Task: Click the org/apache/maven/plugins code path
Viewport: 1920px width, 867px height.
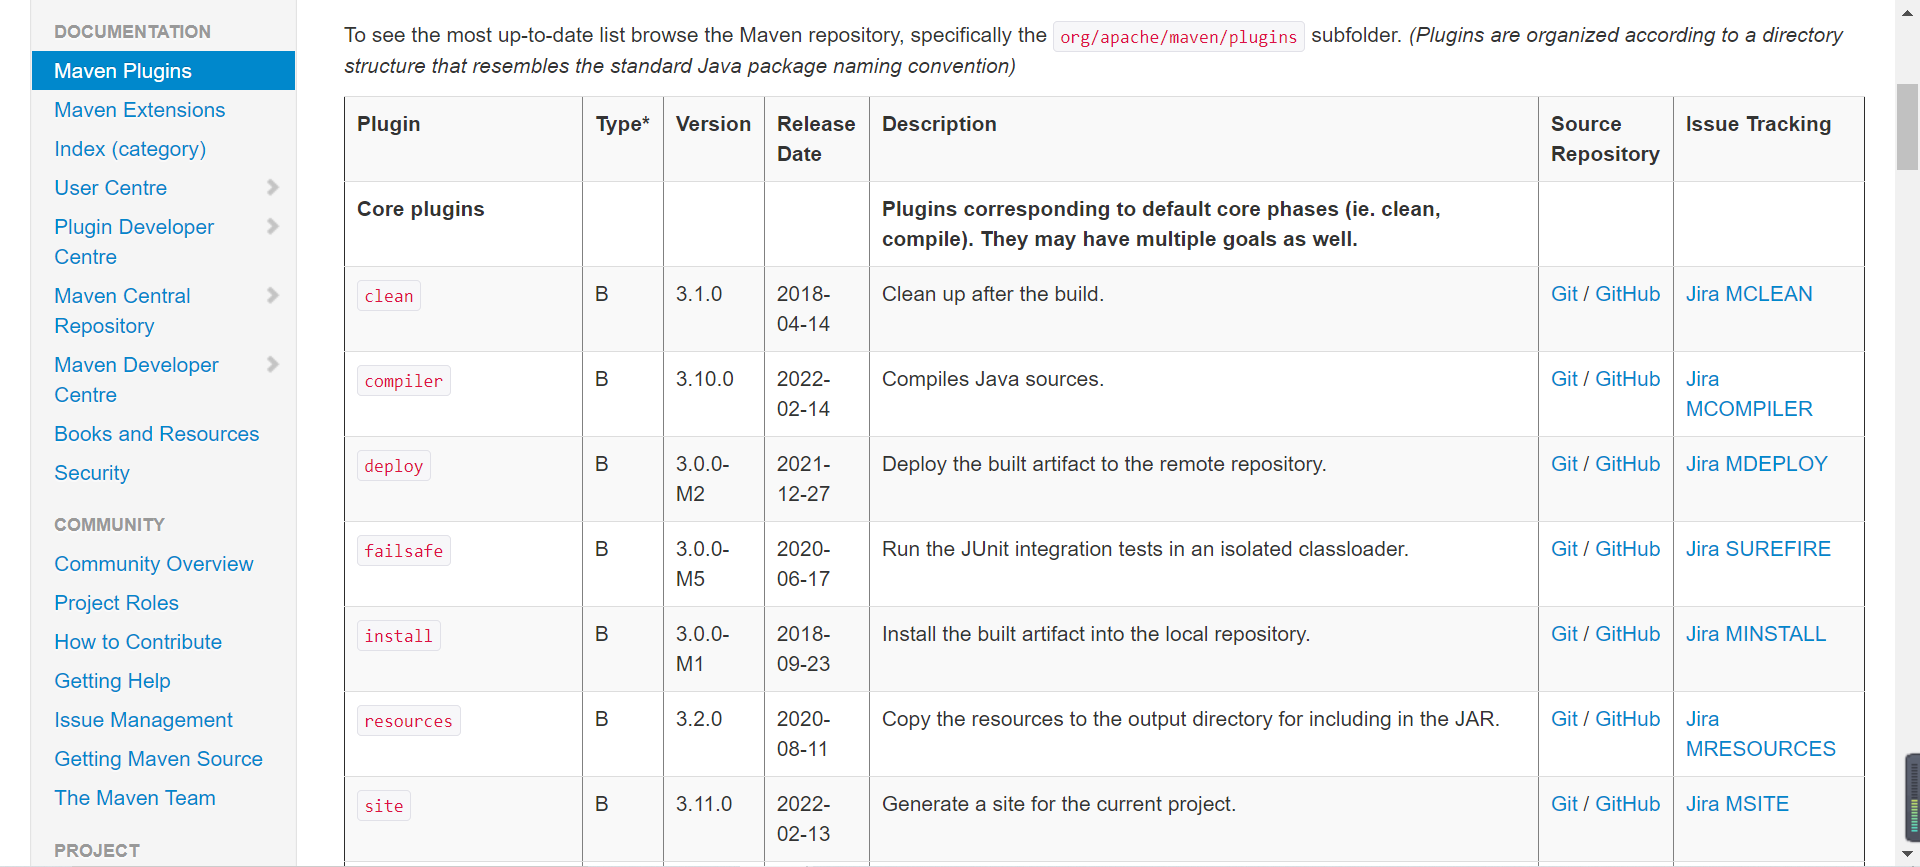Action: (x=1178, y=37)
